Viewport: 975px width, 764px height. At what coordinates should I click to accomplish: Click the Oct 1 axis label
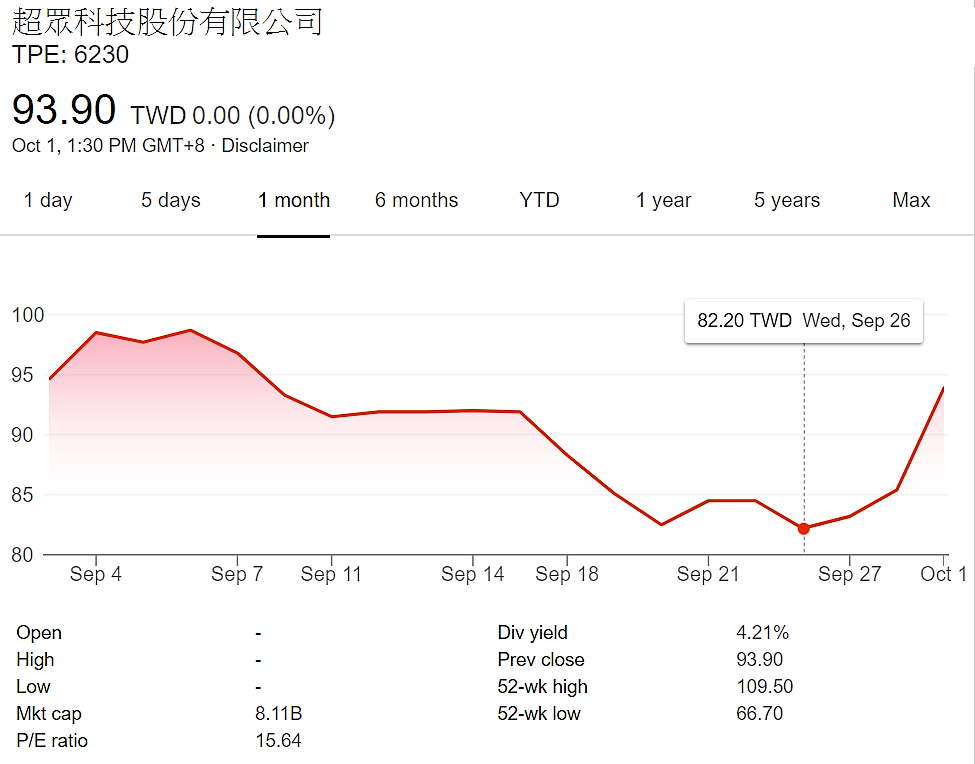click(x=943, y=574)
